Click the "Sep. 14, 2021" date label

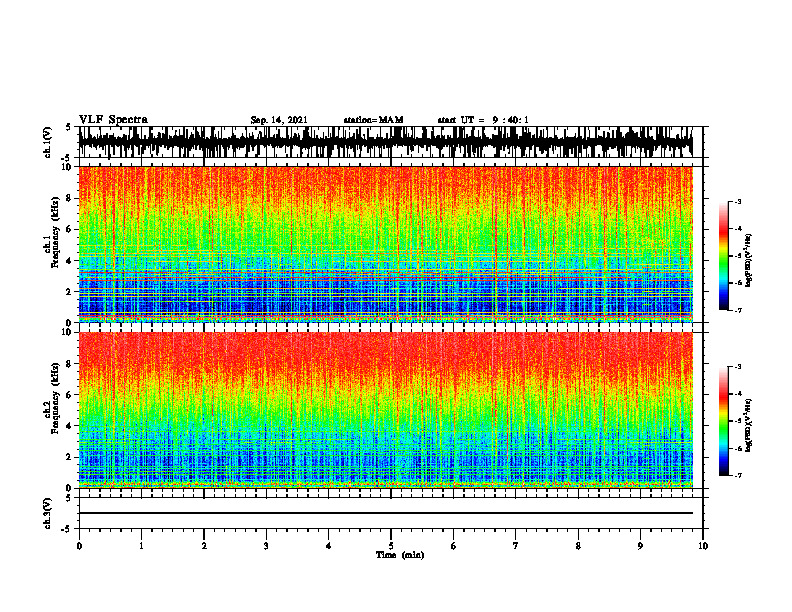click(x=279, y=120)
